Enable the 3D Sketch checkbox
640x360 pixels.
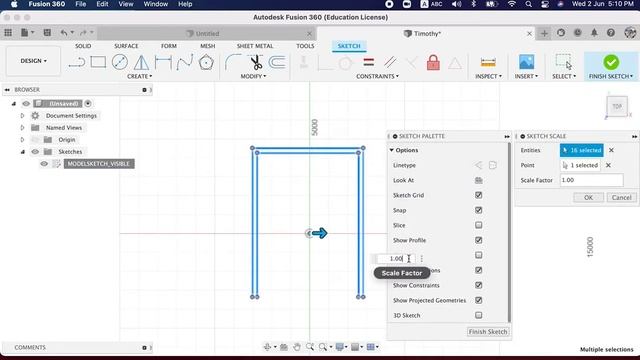click(x=478, y=315)
